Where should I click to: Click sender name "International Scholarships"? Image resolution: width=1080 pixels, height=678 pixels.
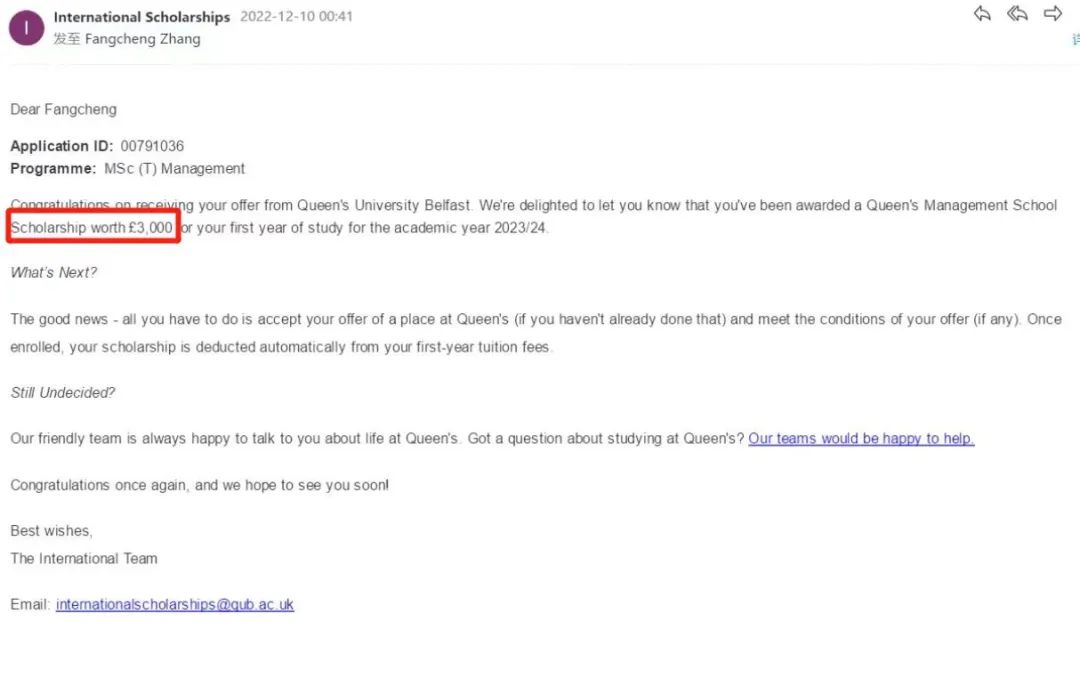click(141, 17)
